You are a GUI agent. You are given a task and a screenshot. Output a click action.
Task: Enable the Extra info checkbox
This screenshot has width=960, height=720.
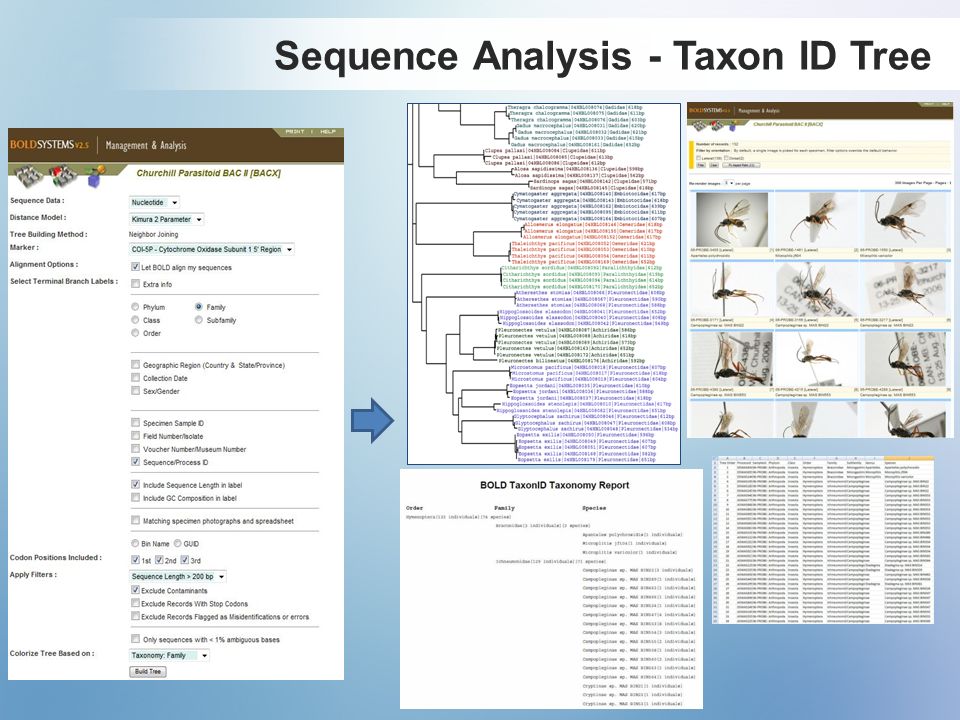pyautogui.click(x=135, y=283)
